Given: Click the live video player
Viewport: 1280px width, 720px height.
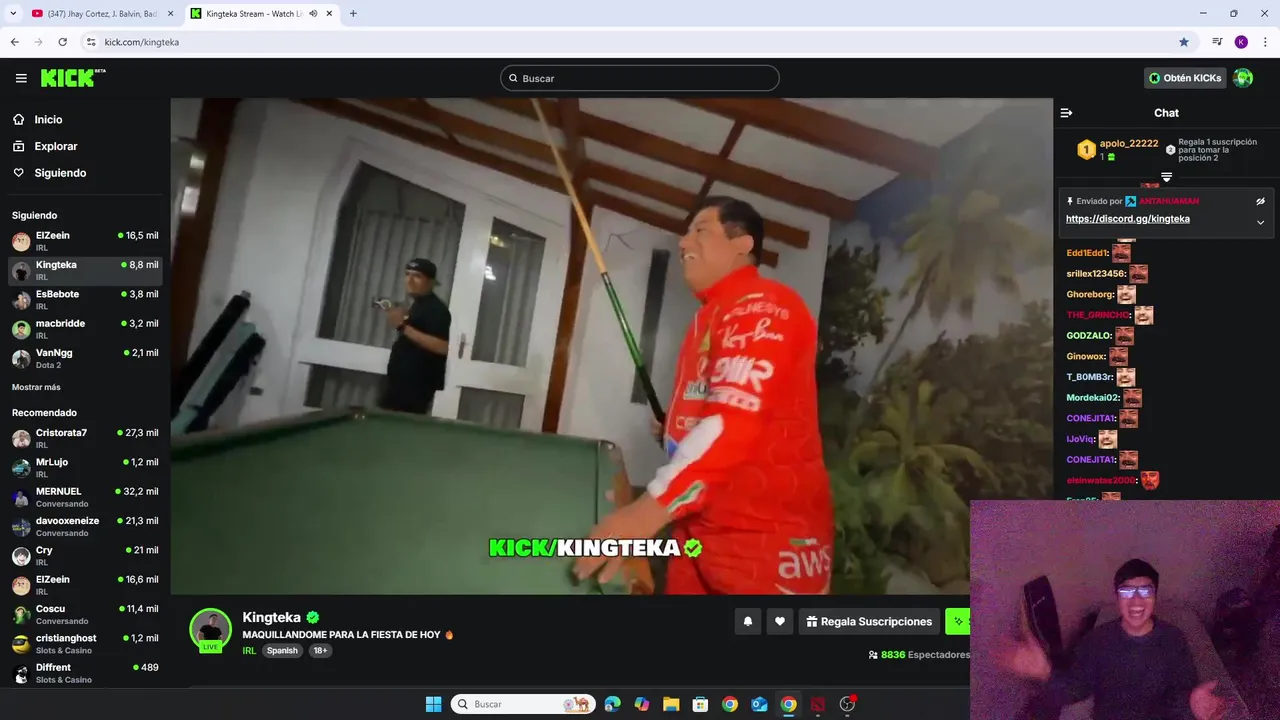Looking at the screenshot, I should (x=611, y=346).
